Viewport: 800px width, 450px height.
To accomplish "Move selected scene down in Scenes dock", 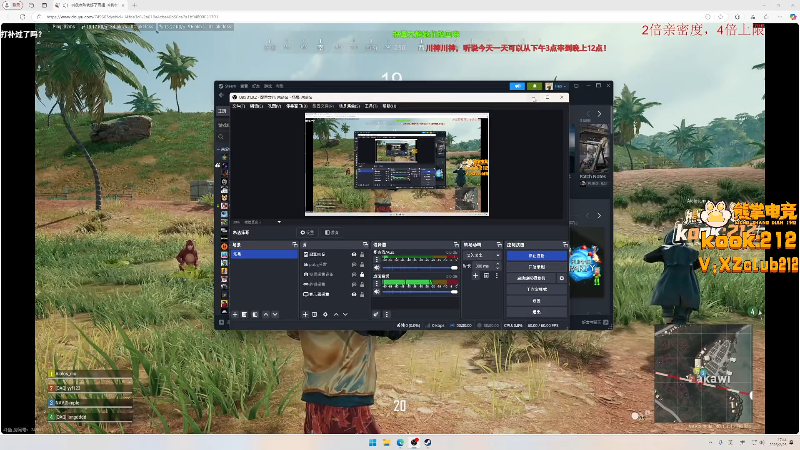I will (x=275, y=315).
